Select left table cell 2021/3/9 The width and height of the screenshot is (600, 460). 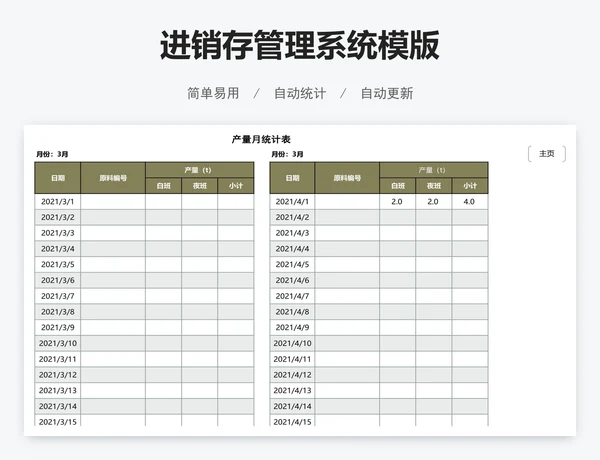point(58,328)
